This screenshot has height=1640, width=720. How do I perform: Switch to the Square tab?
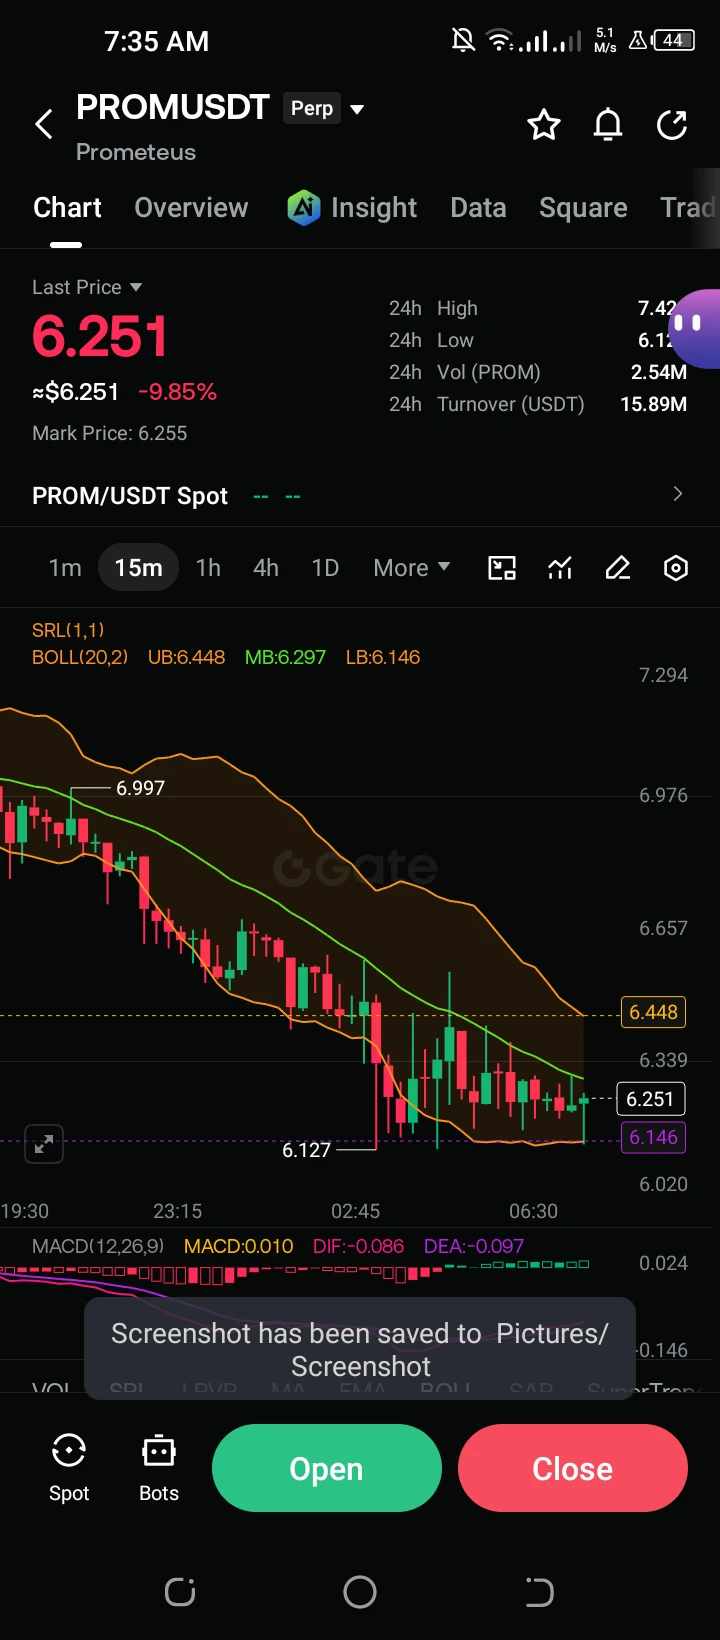(583, 207)
